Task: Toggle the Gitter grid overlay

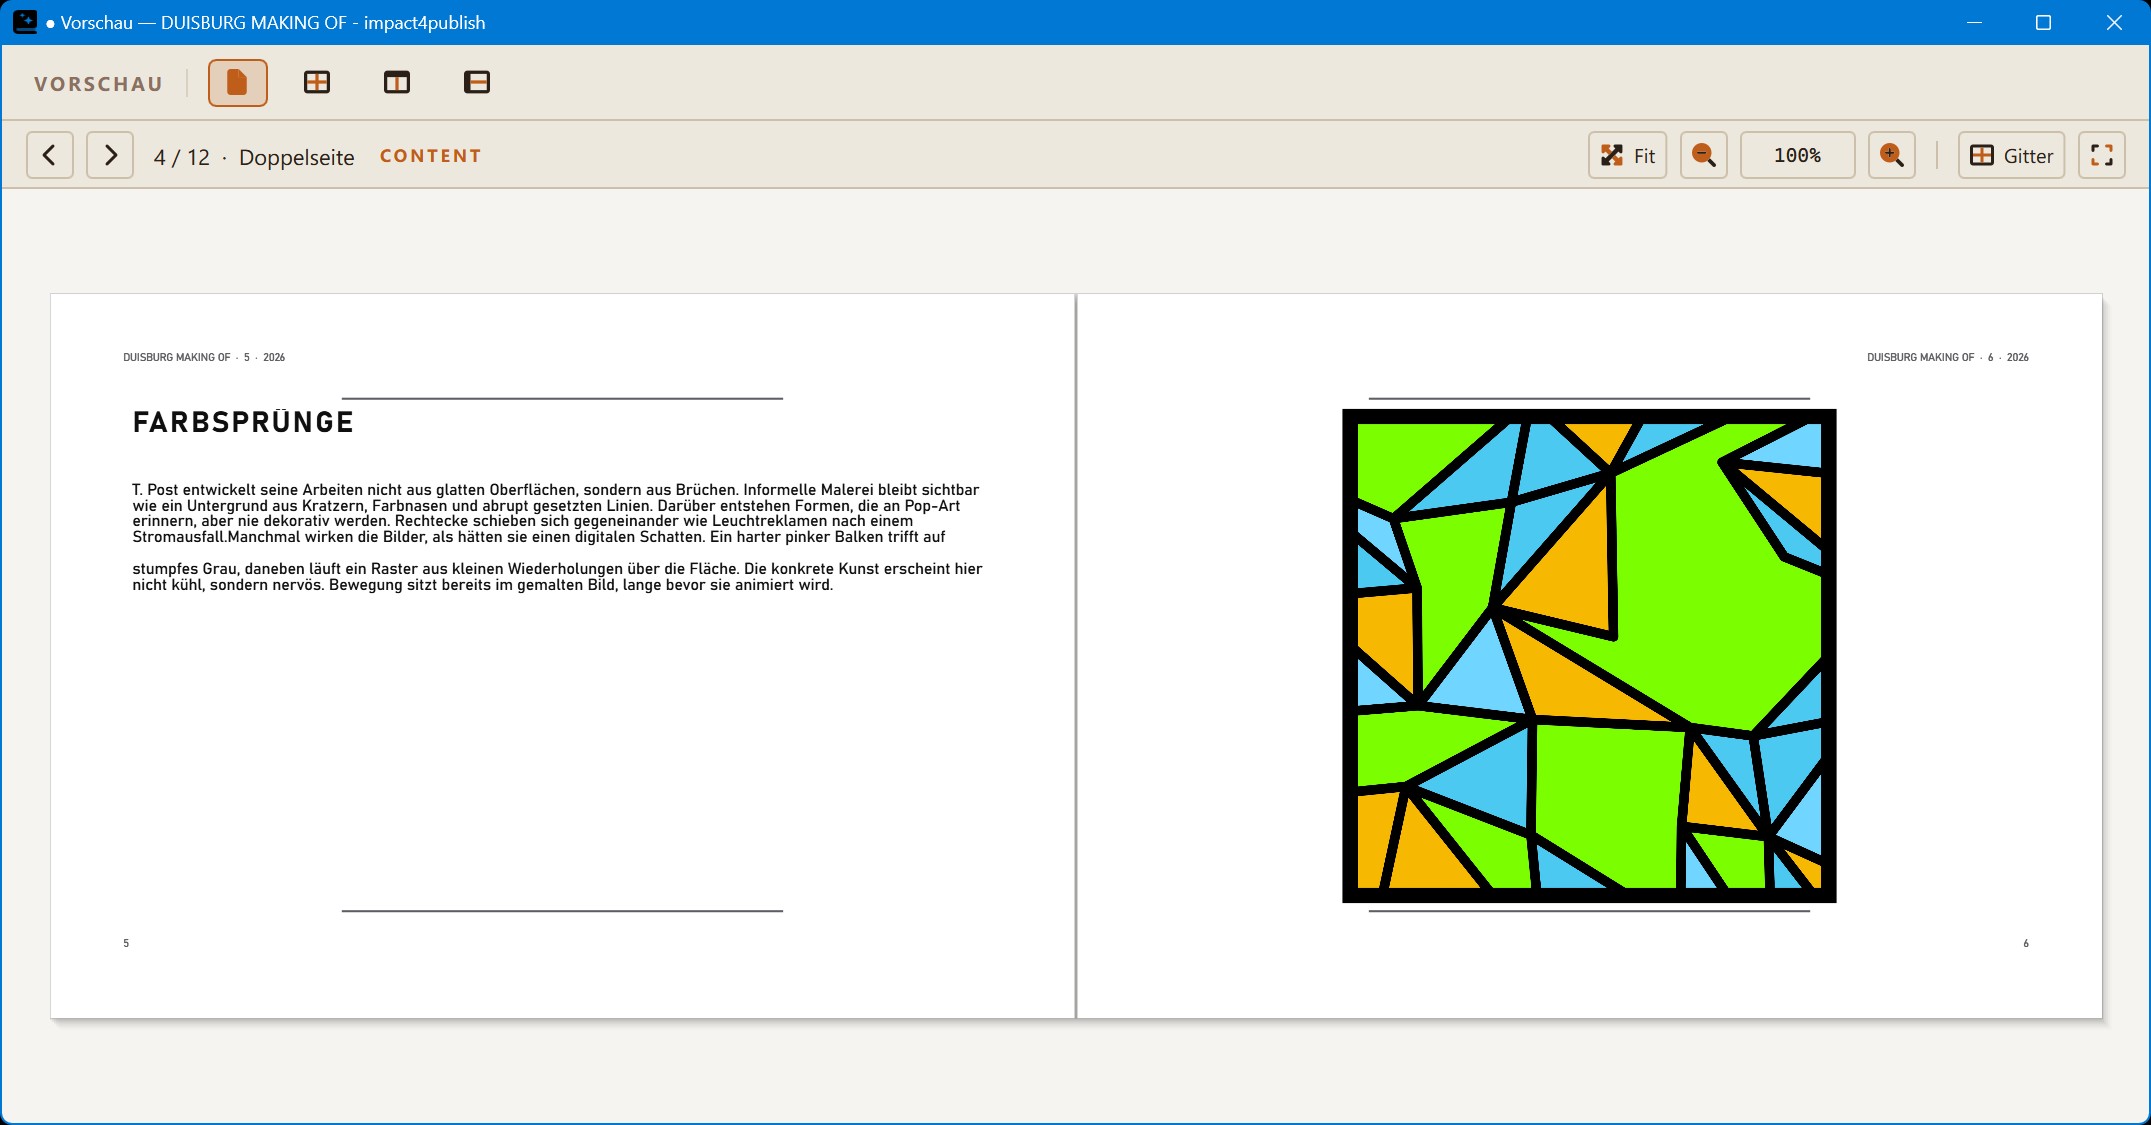Action: (x=2011, y=155)
